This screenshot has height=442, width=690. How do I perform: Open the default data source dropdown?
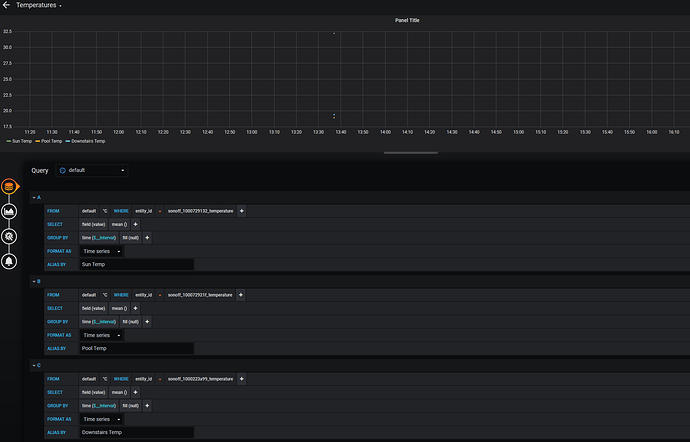[x=92, y=170]
